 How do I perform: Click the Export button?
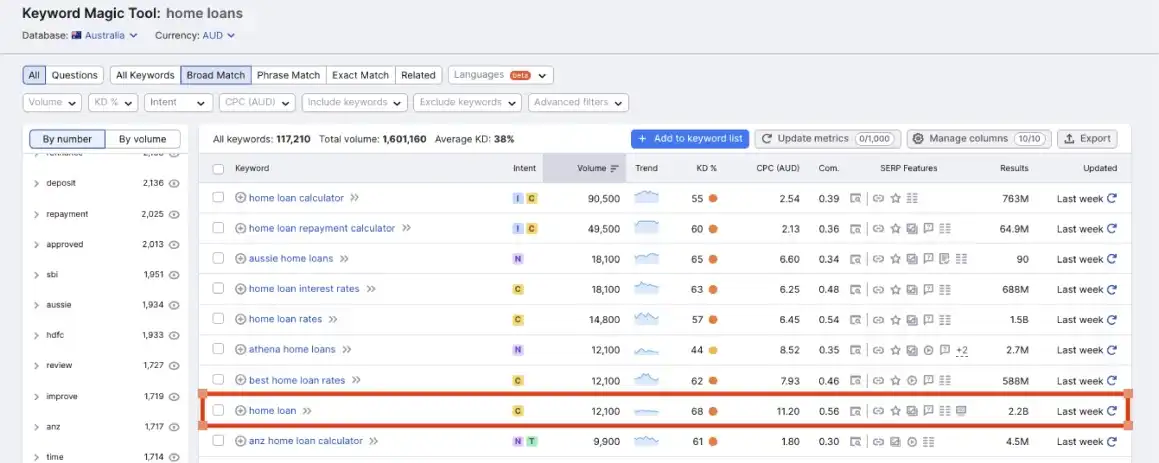pyautogui.click(x=1087, y=139)
